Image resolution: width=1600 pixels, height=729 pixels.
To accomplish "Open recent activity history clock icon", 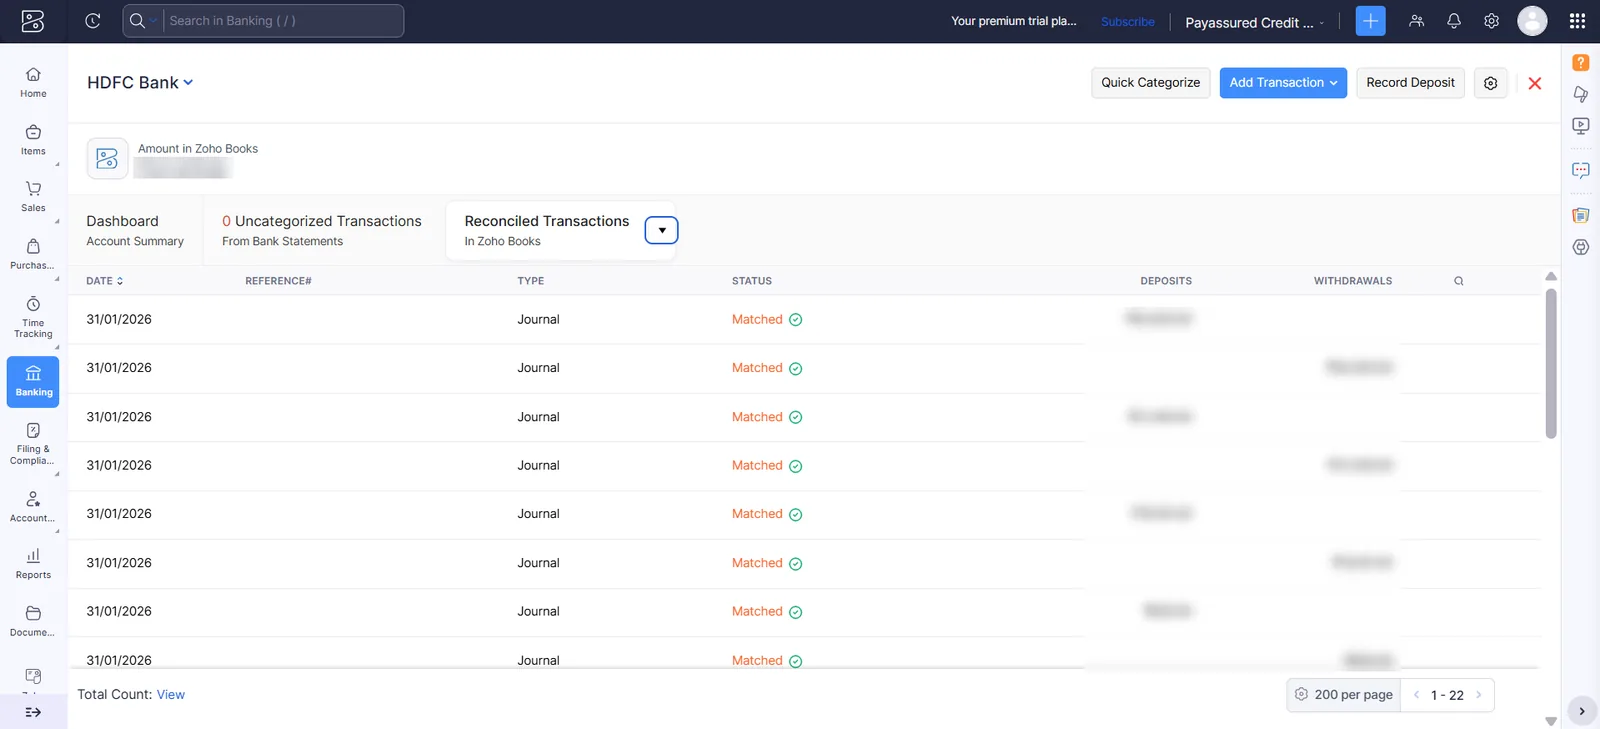I will click(93, 21).
